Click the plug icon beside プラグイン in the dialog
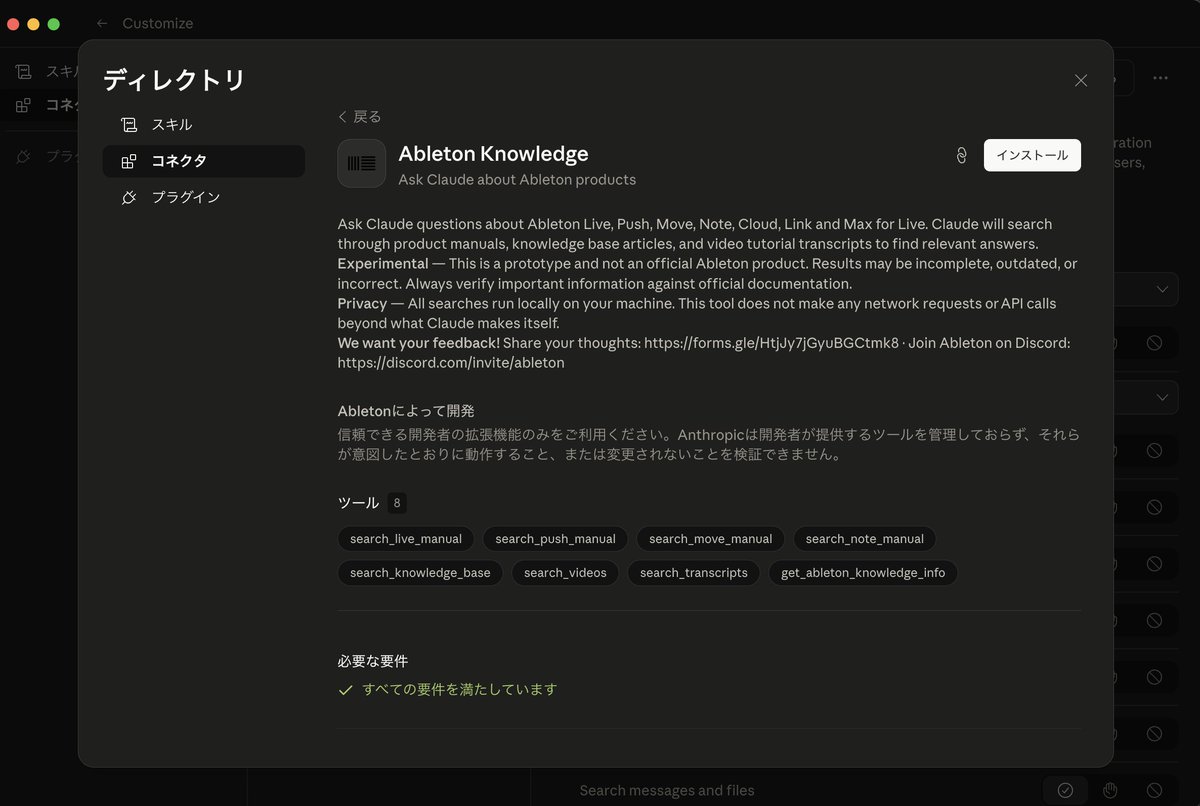This screenshot has height=806, width=1200. coord(128,197)
